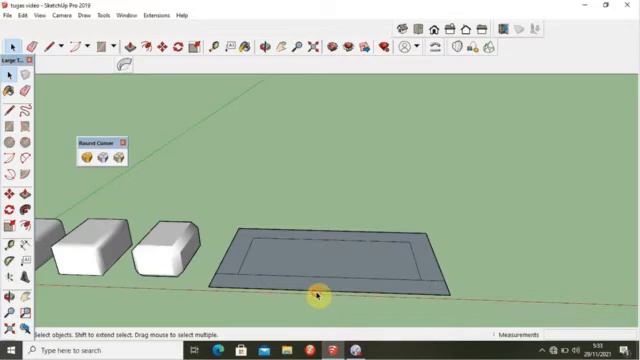The image size is (640, 360).
Task: Switch to Front view house icon
Action: (x=434, y=29)
